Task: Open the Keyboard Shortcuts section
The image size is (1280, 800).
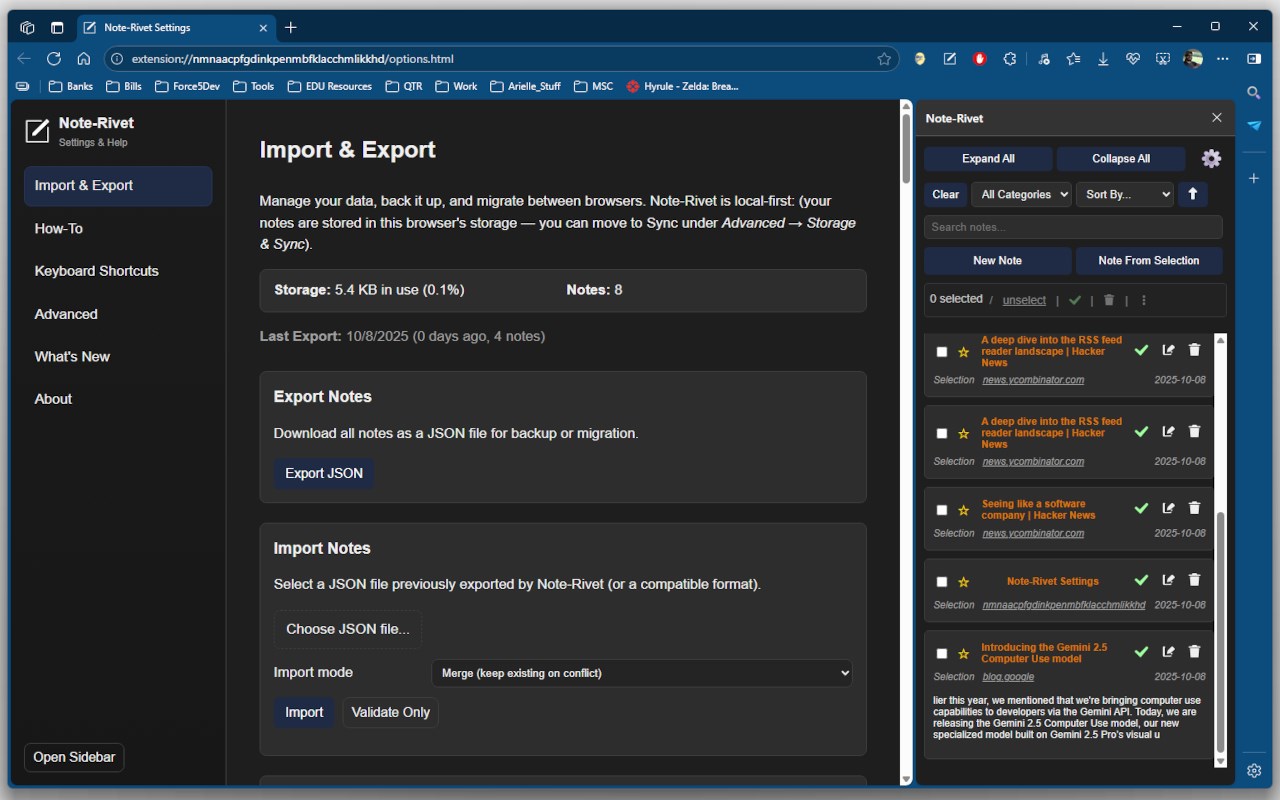Action: pyautogui.click(x=118, y=271)
